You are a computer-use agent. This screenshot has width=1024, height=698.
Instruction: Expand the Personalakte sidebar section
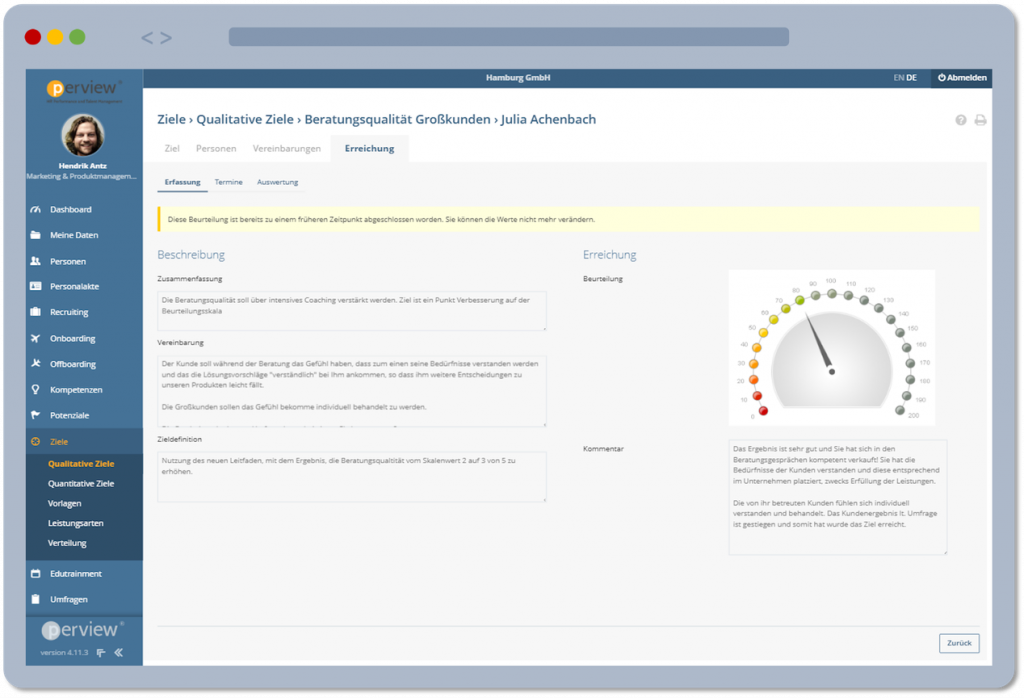(74, 287)
